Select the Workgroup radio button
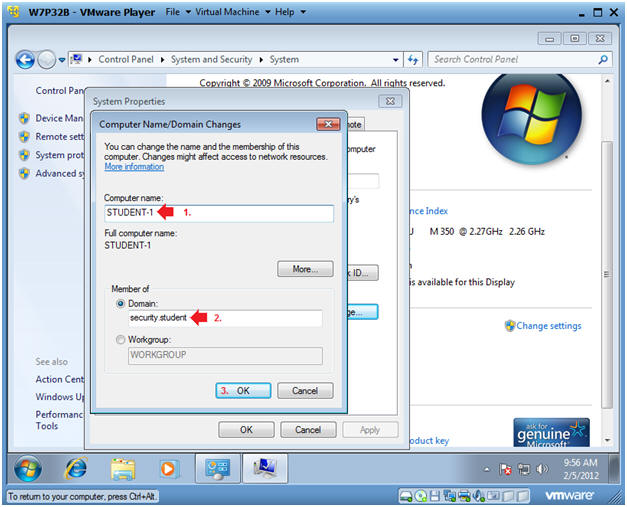Image resolution: width=627 pixels, height=507 pixels. 120,340
